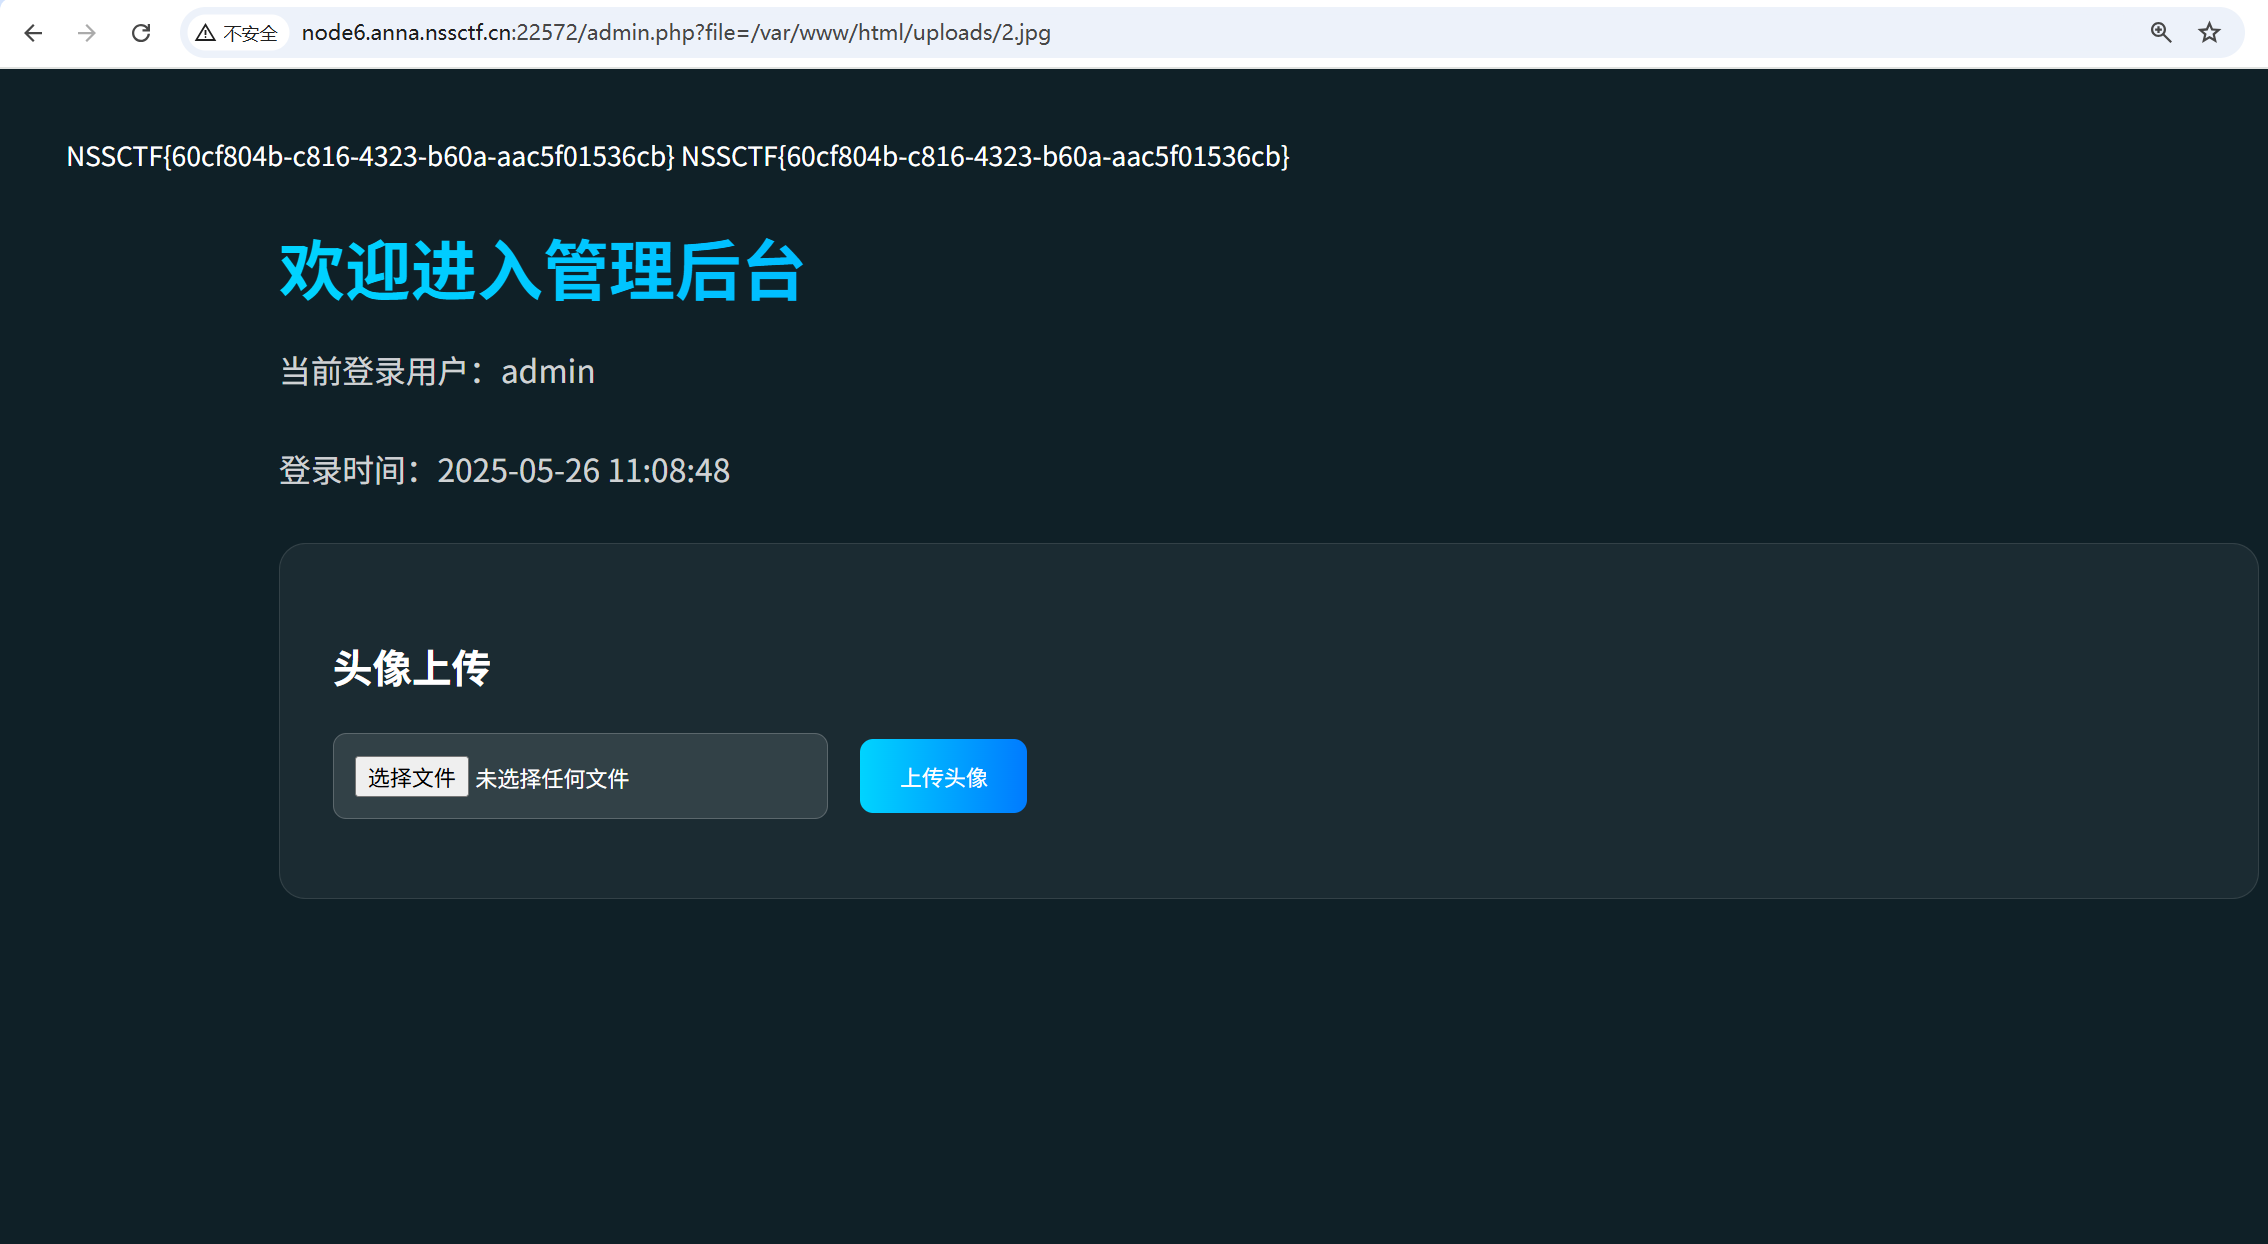The height and width of the screenshot is (1244, 2268).
Task: Click the second NSSCTF flag string
Action: [x=985, y=157]
